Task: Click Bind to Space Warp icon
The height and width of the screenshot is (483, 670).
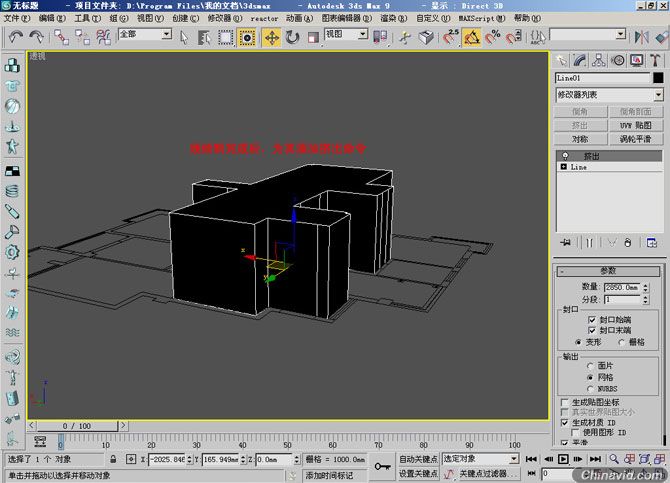Action: point(103,37)
